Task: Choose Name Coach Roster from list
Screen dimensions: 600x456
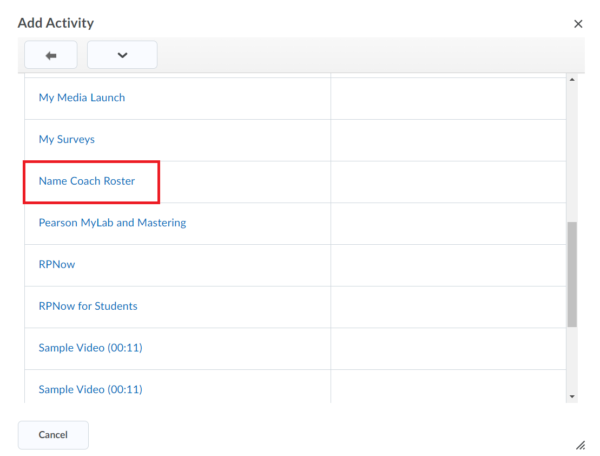Action: click(x=86, y=181)
